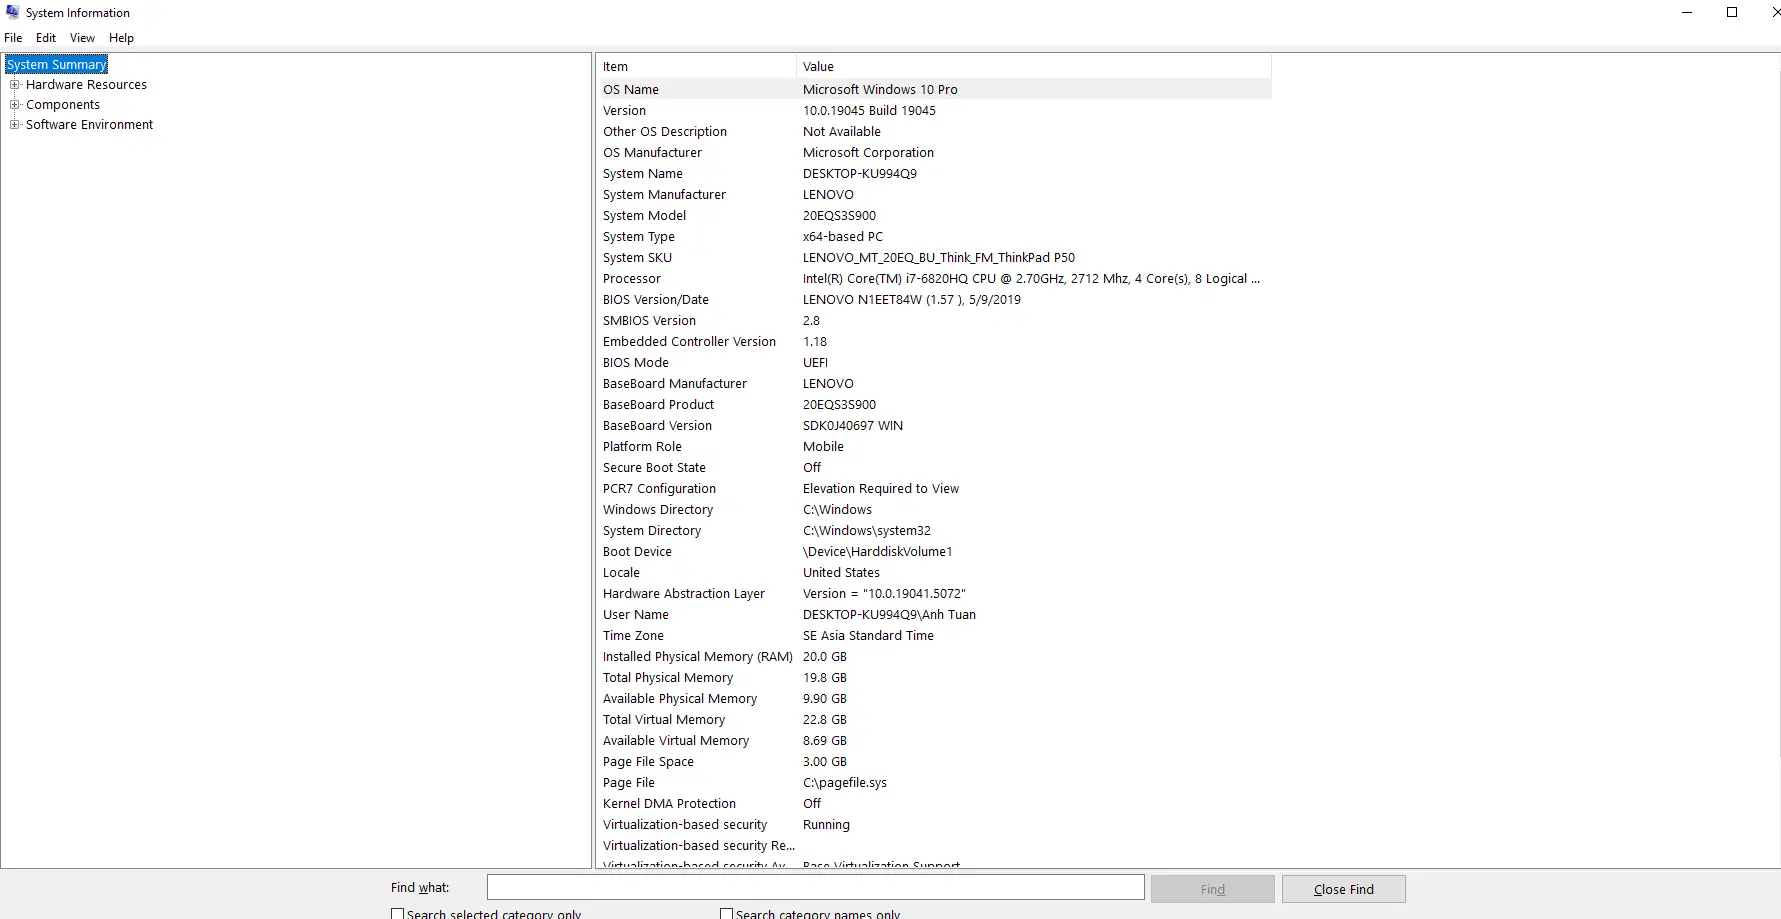The image size is (1781, 919).
Task: Open the Help menu
Action: 121,38
